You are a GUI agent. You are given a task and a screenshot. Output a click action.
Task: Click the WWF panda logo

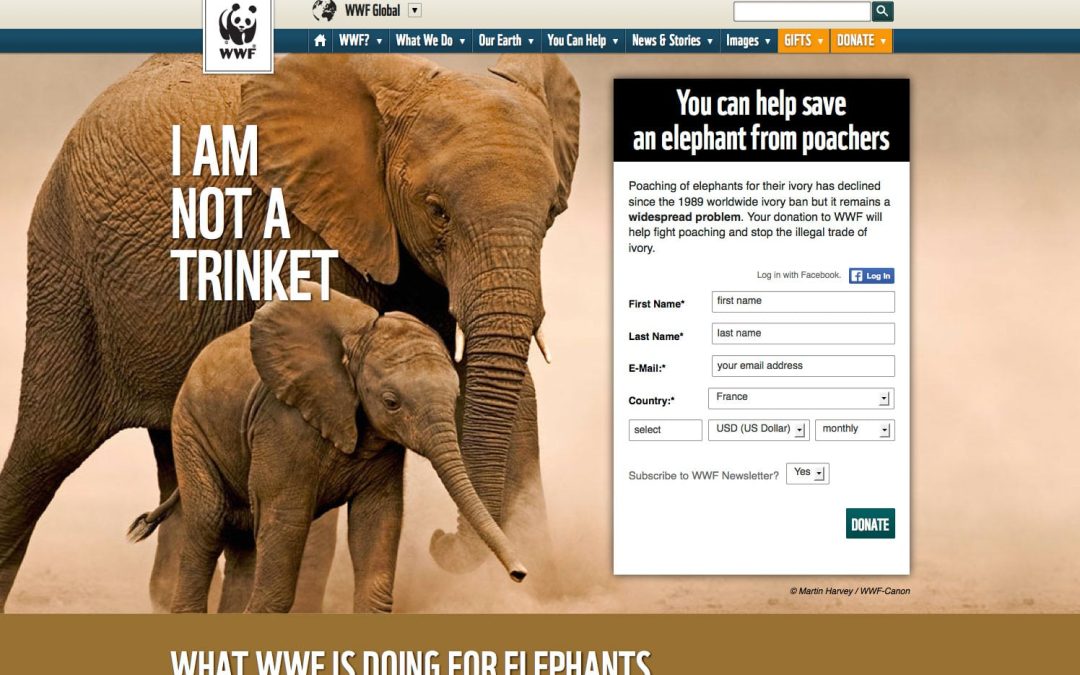pyautogui.click(x=238, y=34)
